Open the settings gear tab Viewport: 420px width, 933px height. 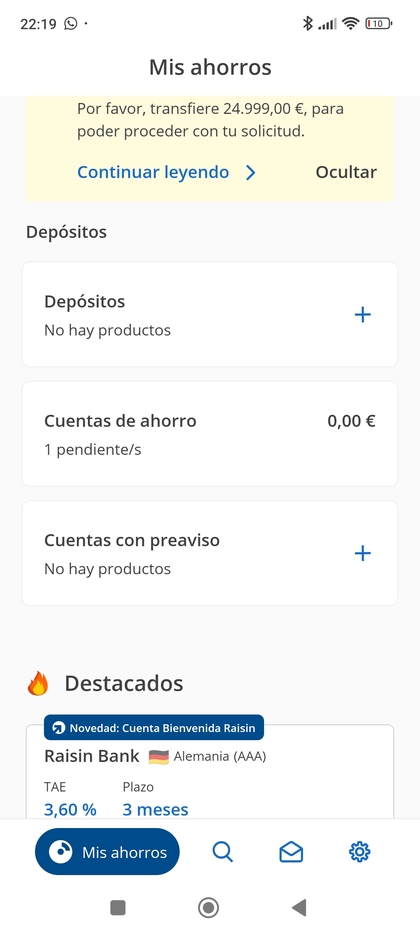click(359, 852)
